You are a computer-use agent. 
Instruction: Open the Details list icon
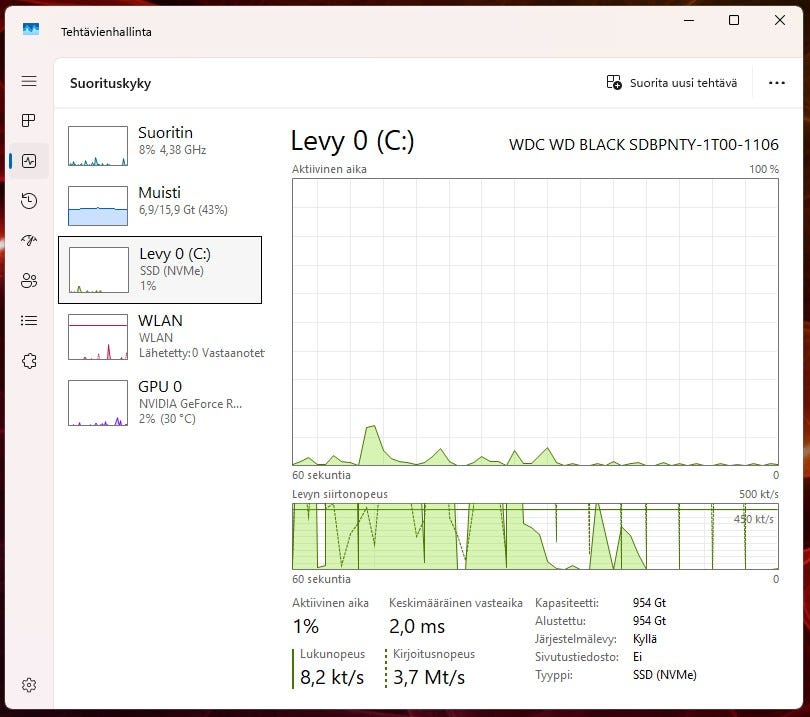click(x=29, y=321)
